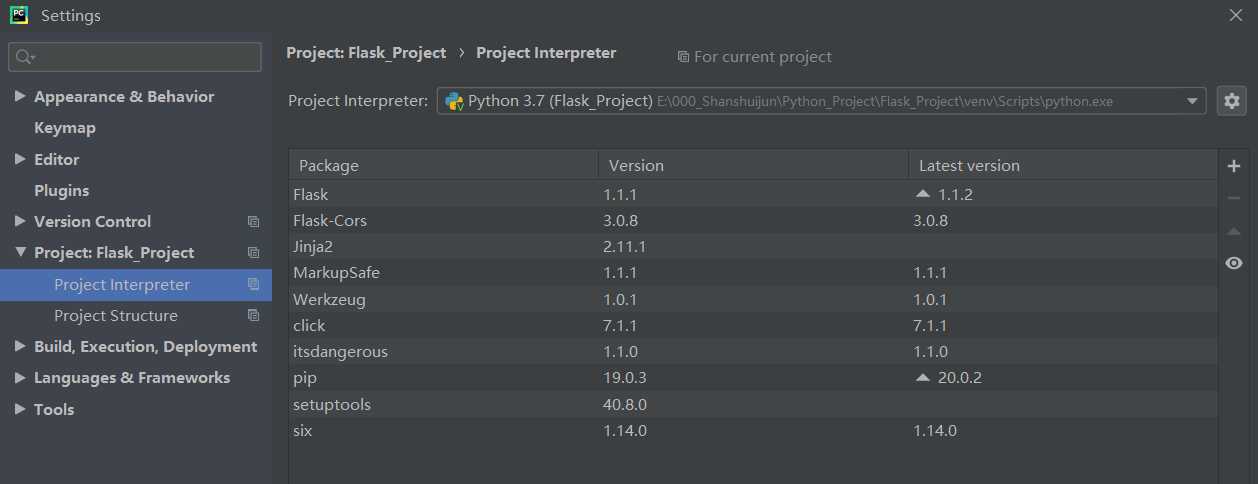Screen dimensions: 1258x484
Task: Expand the Tools section
Action: (20, 409)
